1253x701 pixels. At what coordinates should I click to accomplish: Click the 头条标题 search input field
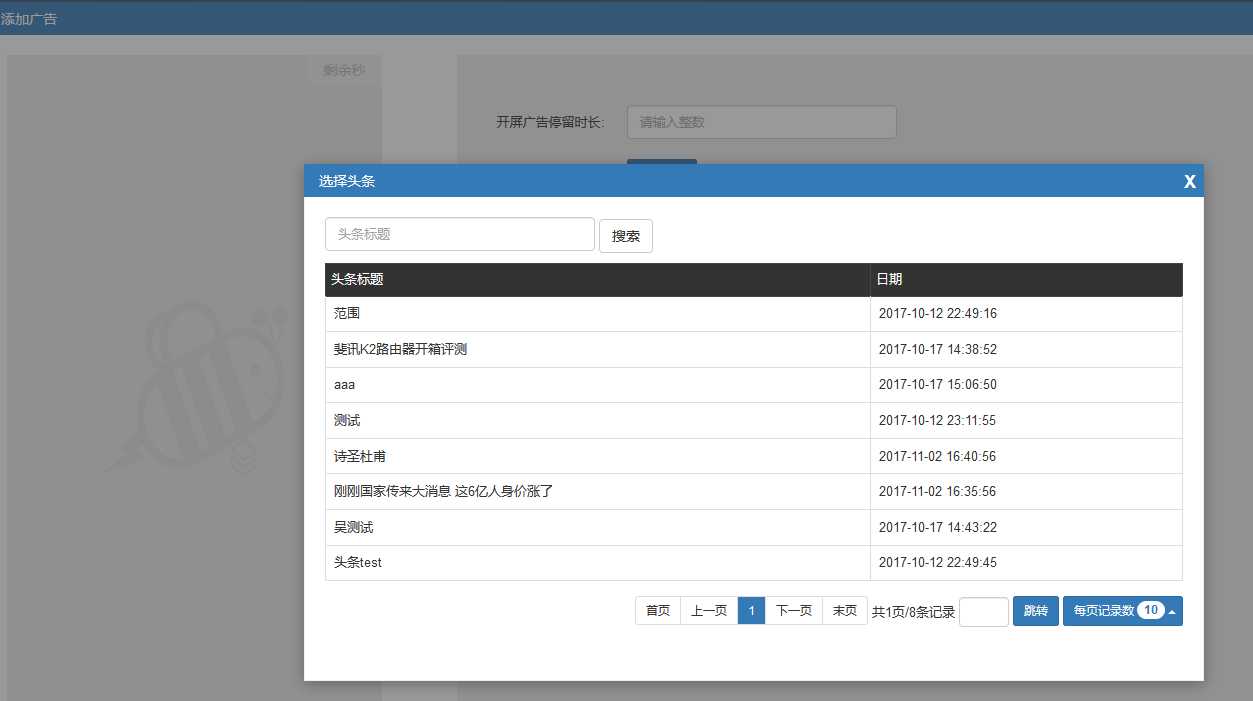[460, 234]
